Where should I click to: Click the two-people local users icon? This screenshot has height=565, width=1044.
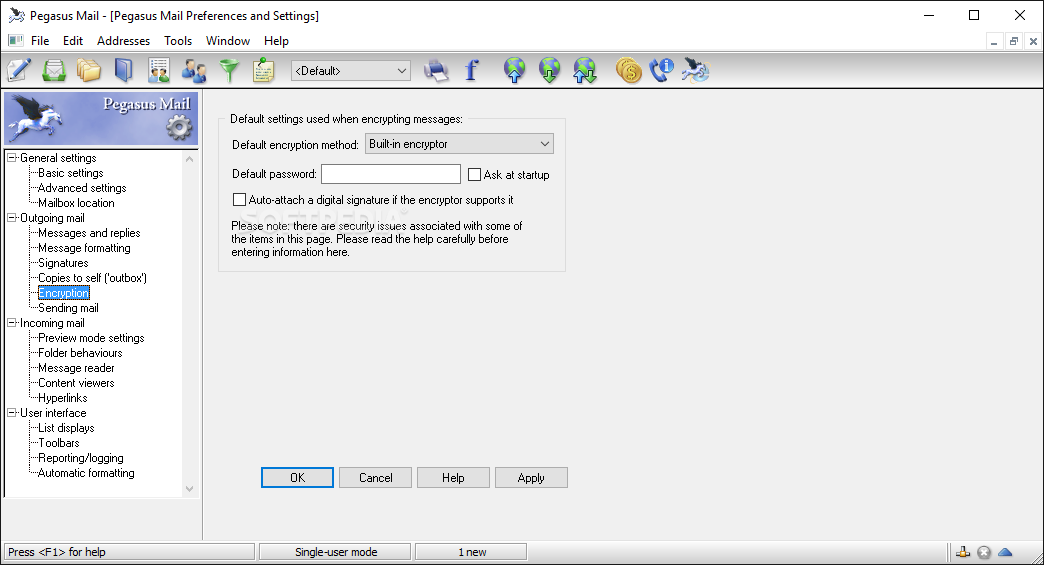[194, 70]
